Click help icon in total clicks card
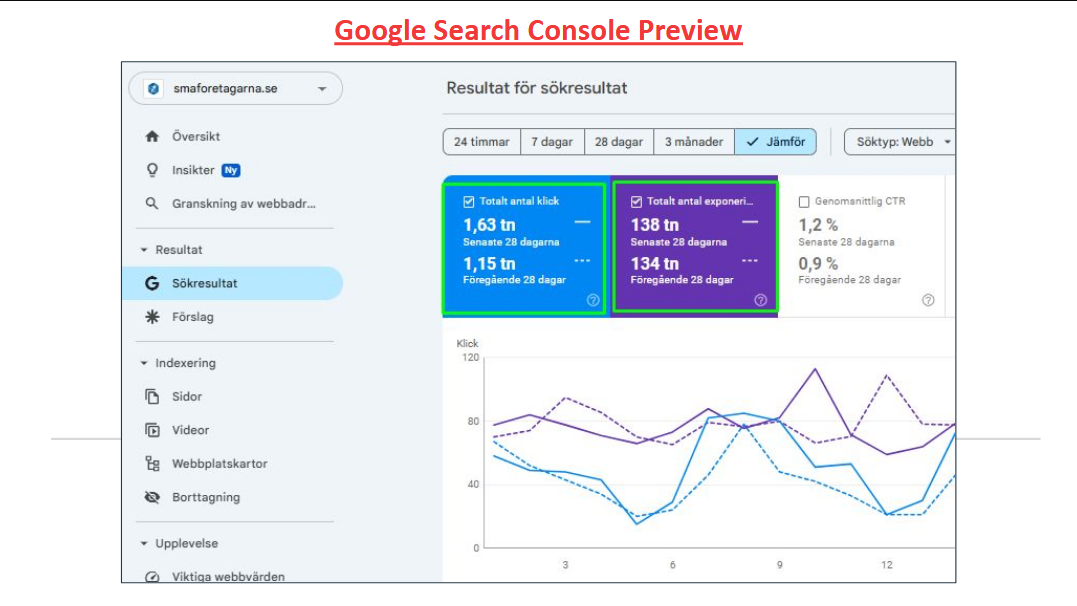Image resolution: width=1077 pixels, height=606 pixels. pyautogui.click(x=593, y=300)
